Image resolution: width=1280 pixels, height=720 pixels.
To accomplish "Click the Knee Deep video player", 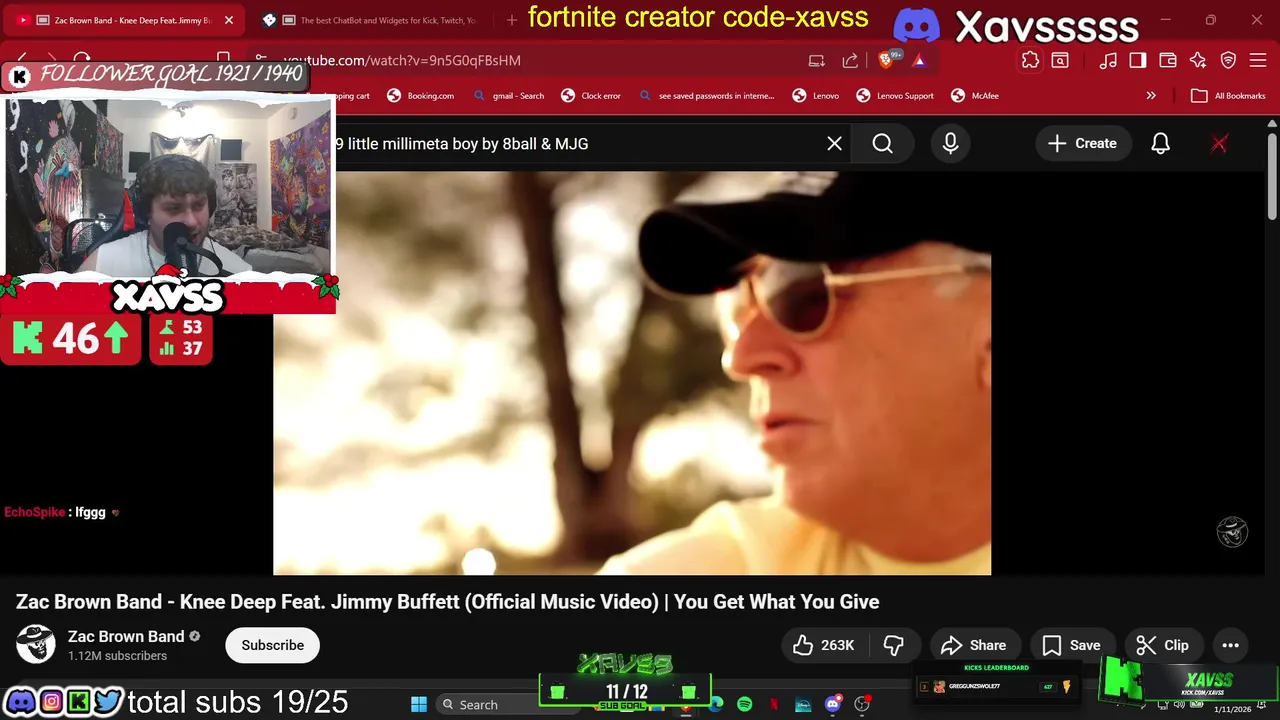I will click(x=632, y=373).
